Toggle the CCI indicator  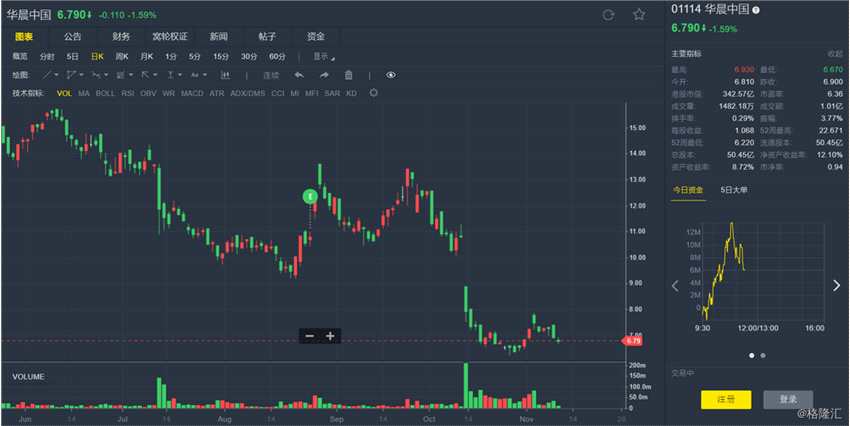click(x=278, y=93)
